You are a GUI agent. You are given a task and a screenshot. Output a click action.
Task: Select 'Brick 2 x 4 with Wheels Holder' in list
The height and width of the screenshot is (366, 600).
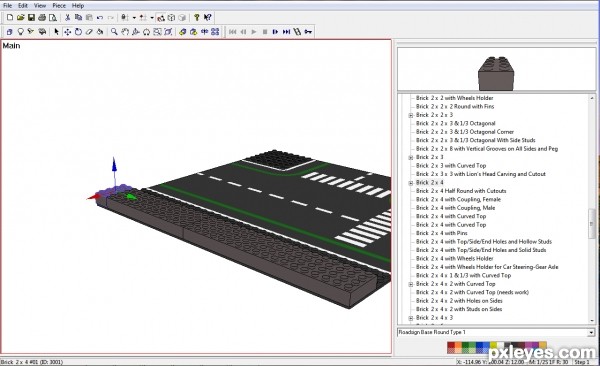click(455, 259)
